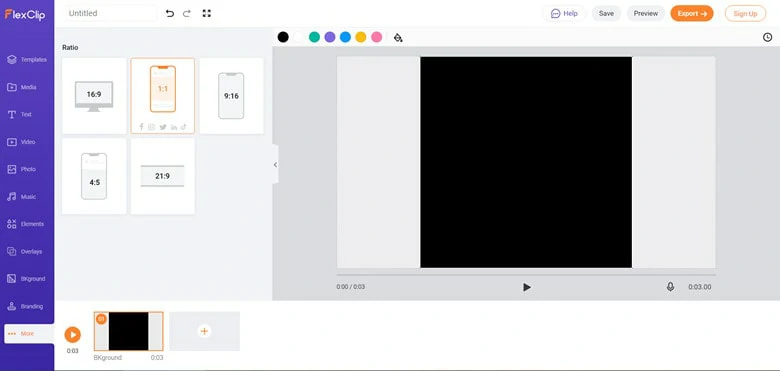
Task: Pick the purple color swatch
Action: (330, 37)
